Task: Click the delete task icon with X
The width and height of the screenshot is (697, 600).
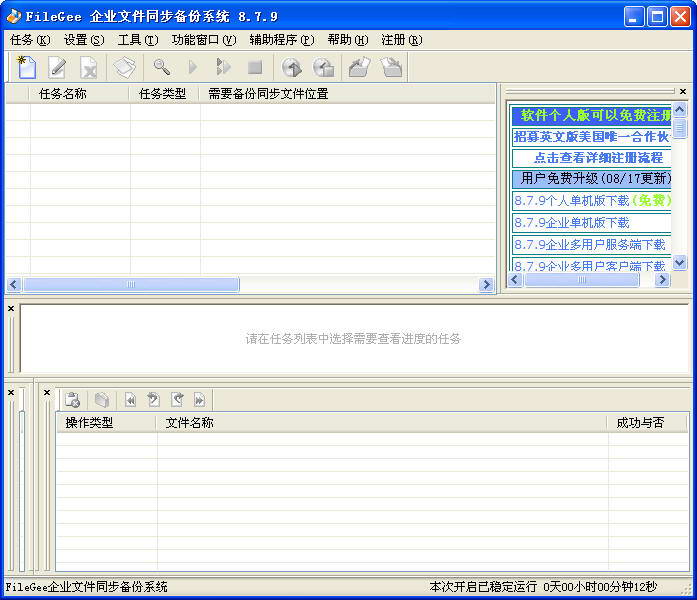Action: (88, 67)
